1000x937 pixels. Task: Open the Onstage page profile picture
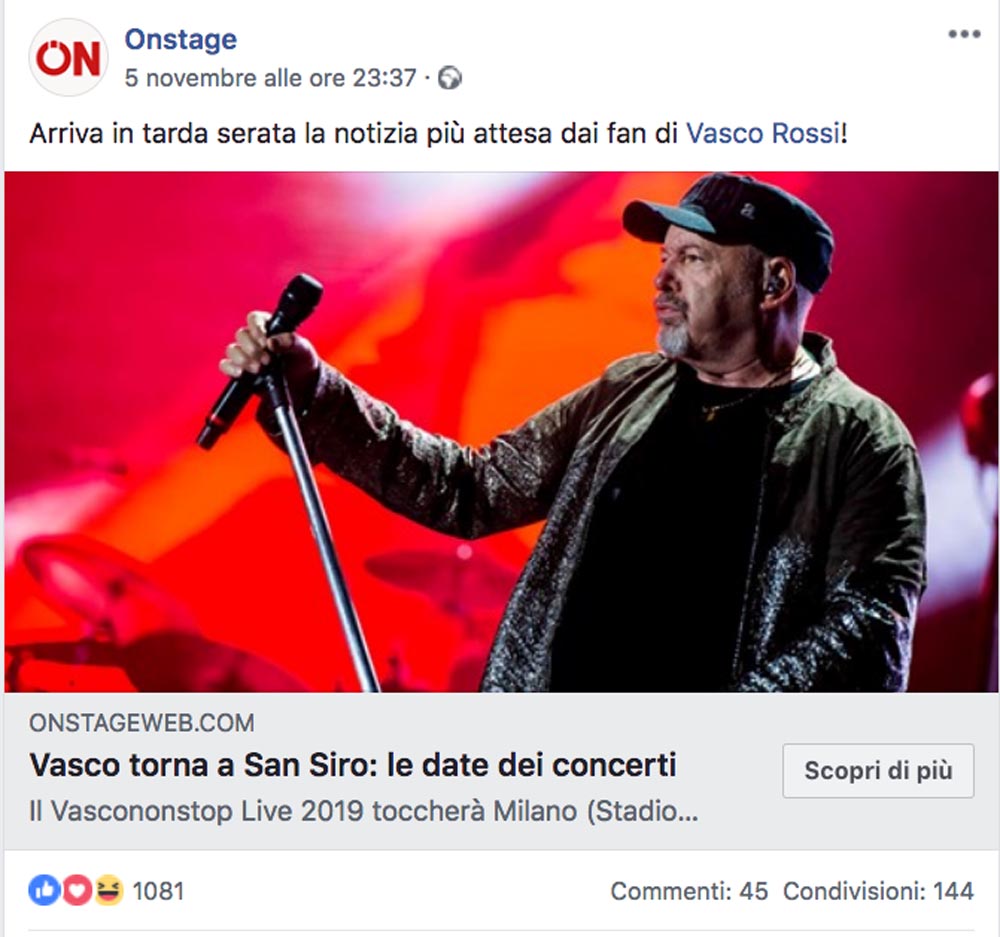[x=68, y=57]
